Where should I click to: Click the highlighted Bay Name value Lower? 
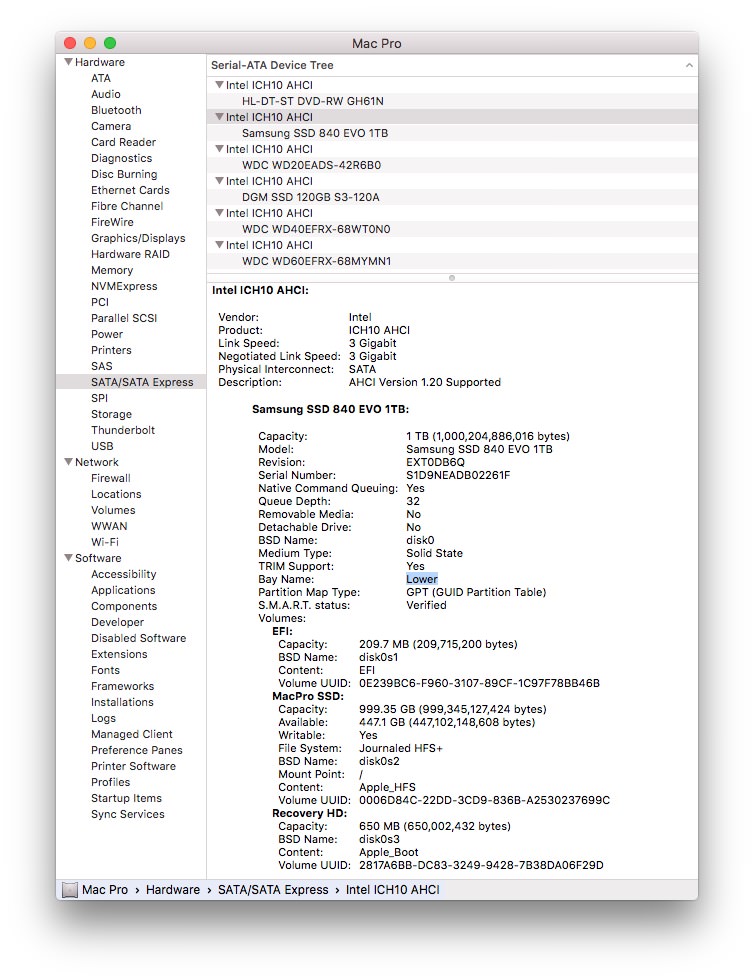pyautogui.click(x=422, y=579)
